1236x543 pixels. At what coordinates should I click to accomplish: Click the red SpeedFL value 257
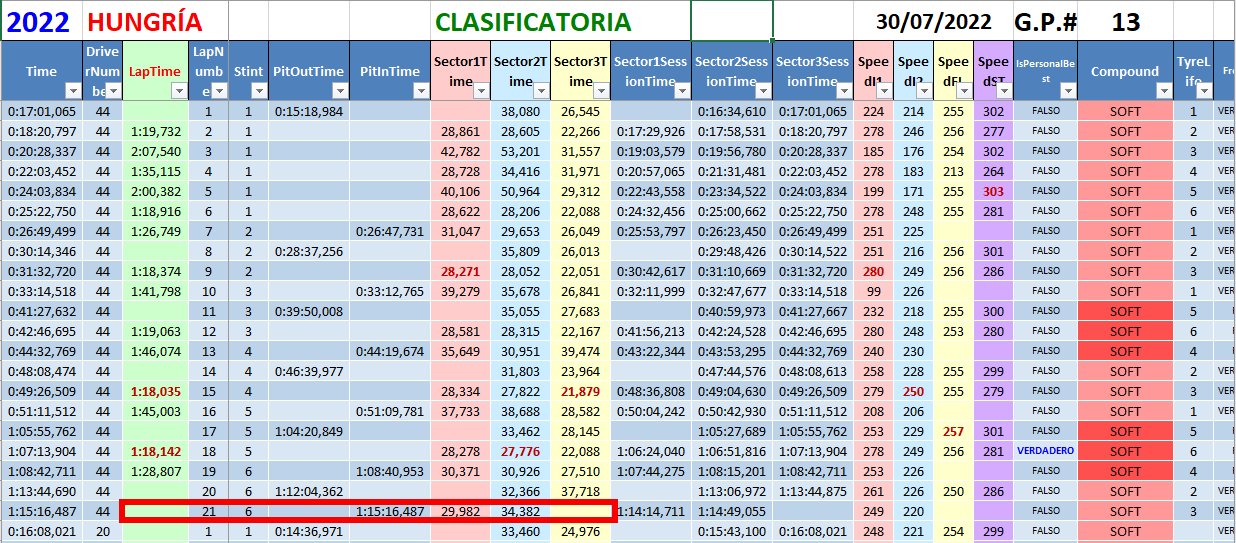[x=954, y=431]
